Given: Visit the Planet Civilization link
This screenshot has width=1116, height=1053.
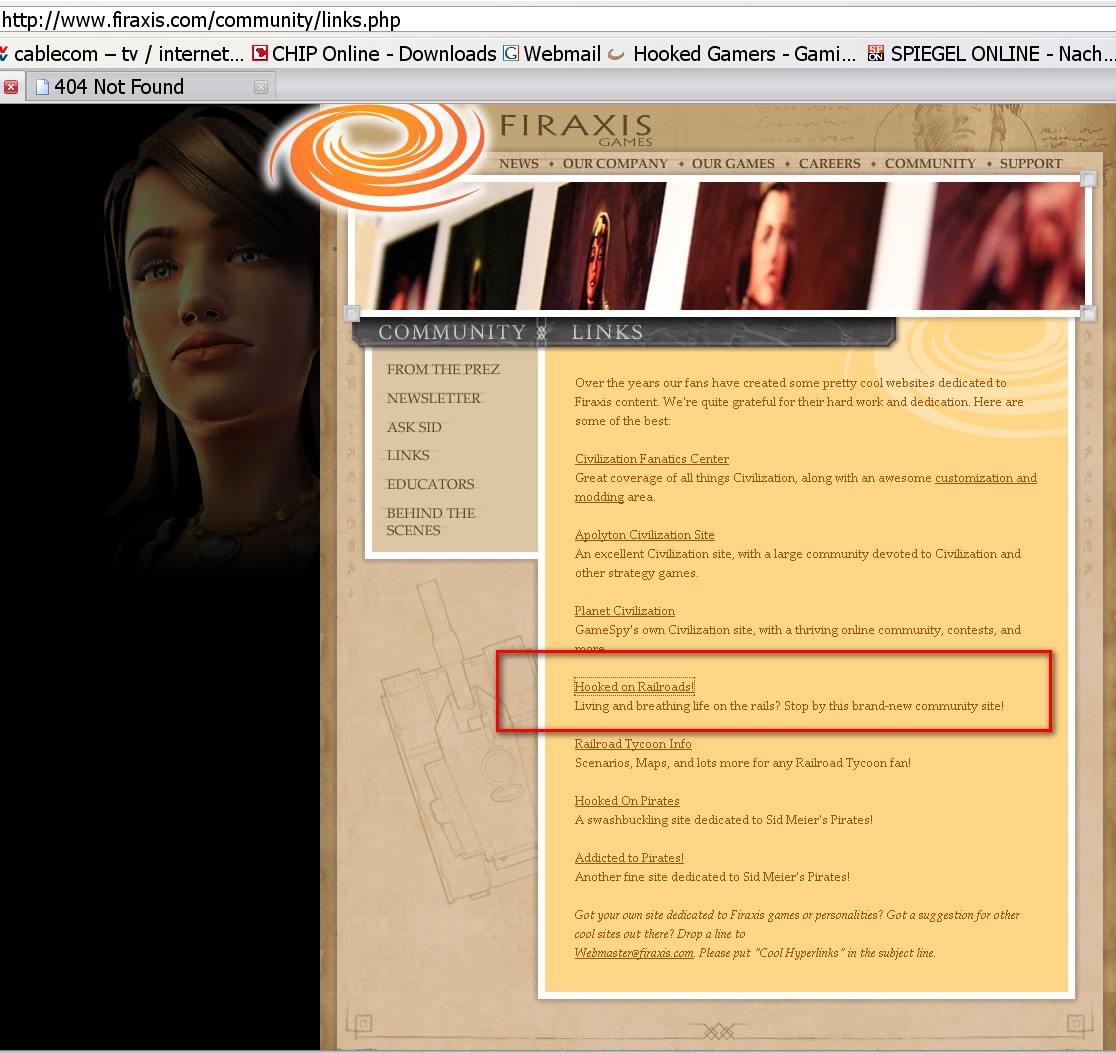Looking at the screenshot, I should click(x=624, y=611).
